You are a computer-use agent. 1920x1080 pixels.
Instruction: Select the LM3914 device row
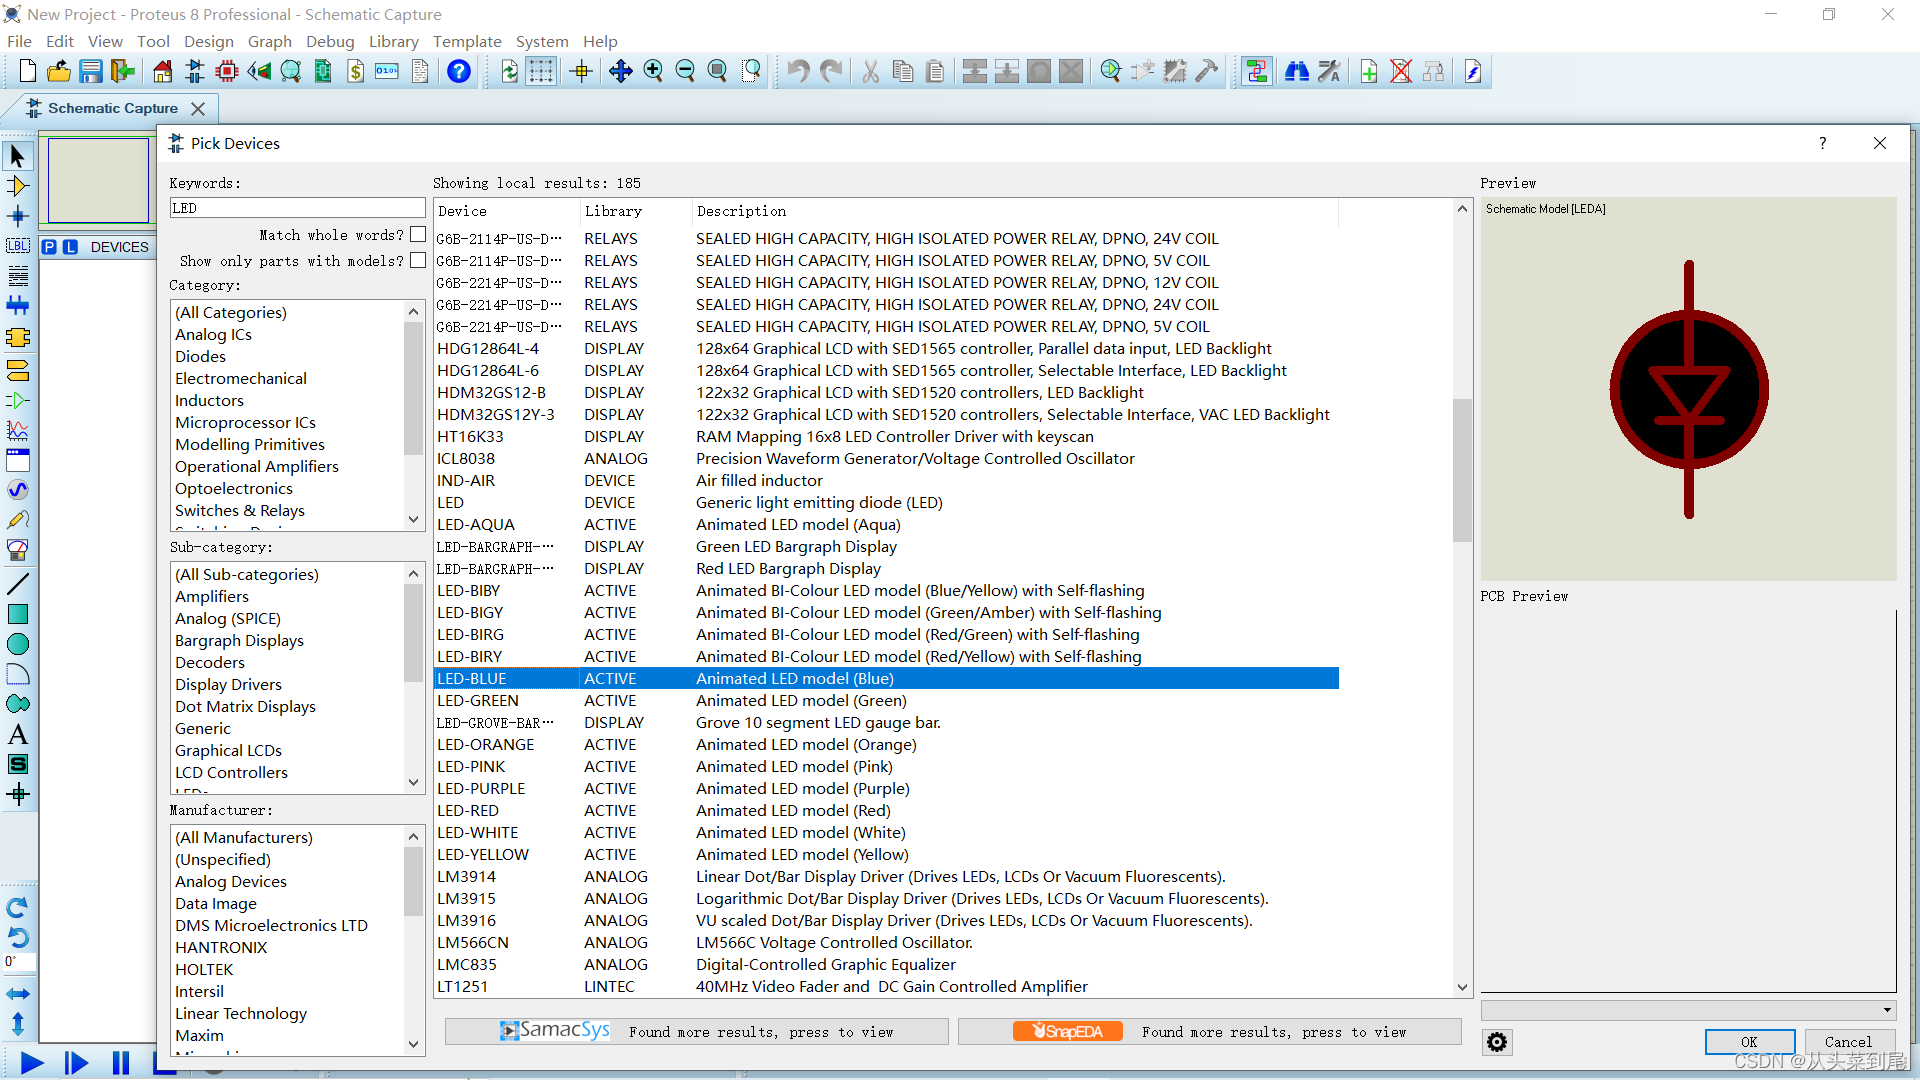point(886,876)
